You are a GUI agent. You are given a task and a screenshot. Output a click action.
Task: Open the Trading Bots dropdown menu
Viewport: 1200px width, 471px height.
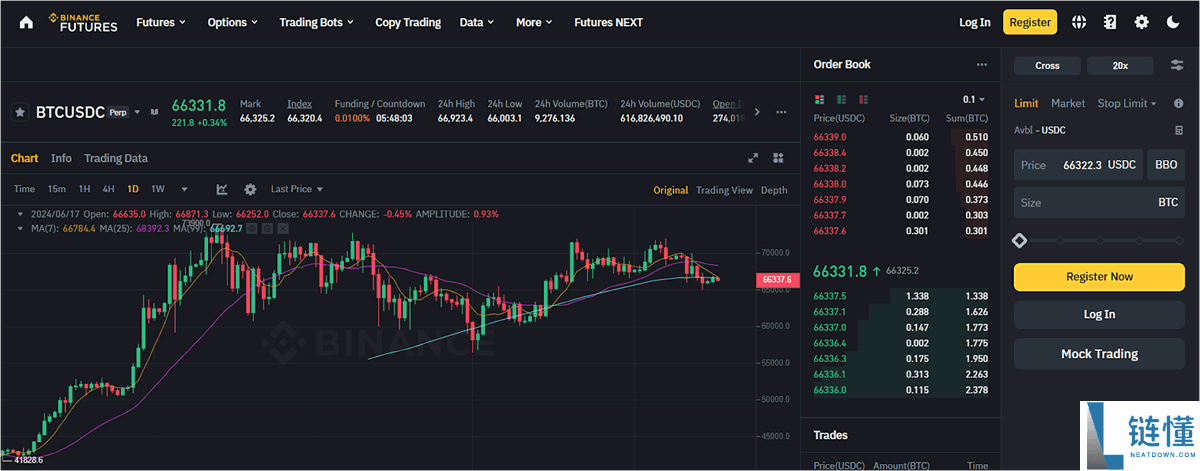point(318,22)
